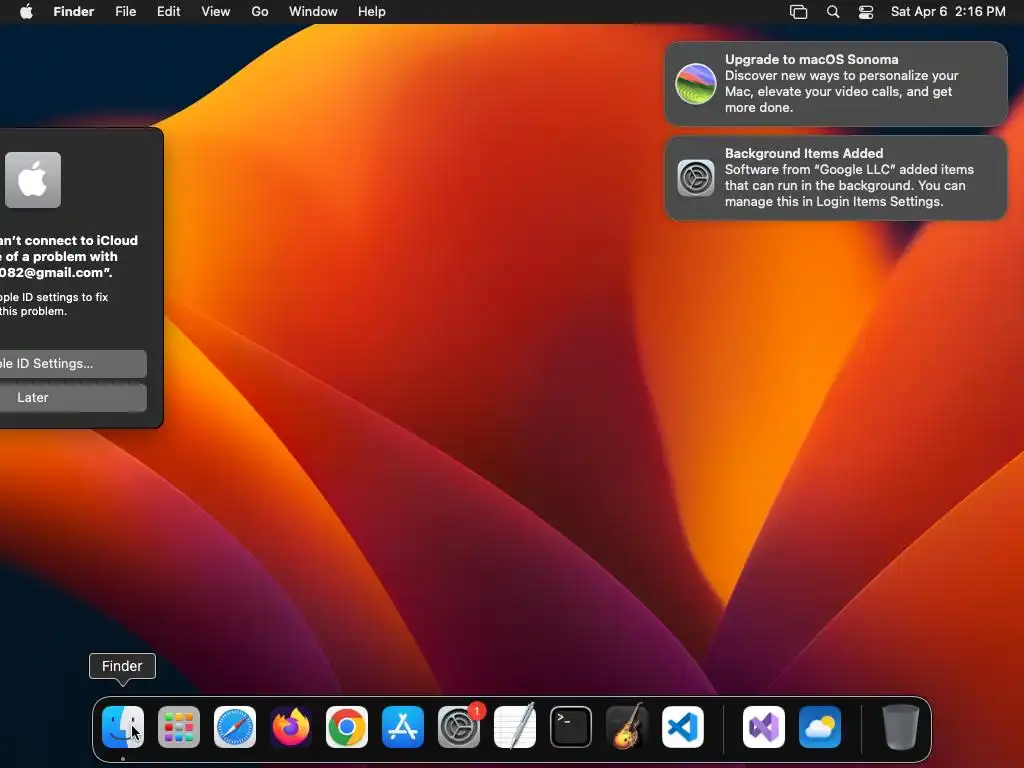This screenshot has width=1024, height=768.
Task: Open the Background Items Added notification
Action: coord(836,178)
